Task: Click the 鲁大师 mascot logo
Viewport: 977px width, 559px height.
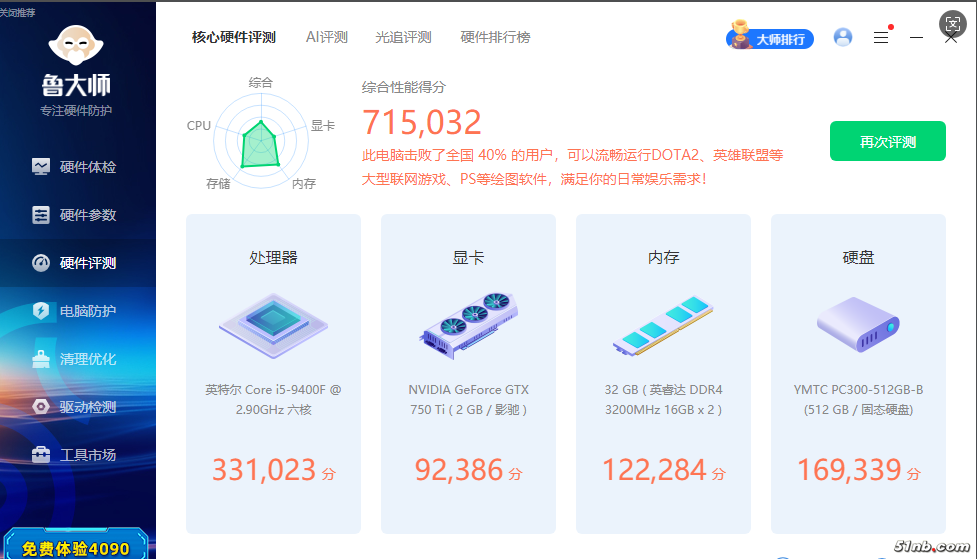Action: coord(76,47)
